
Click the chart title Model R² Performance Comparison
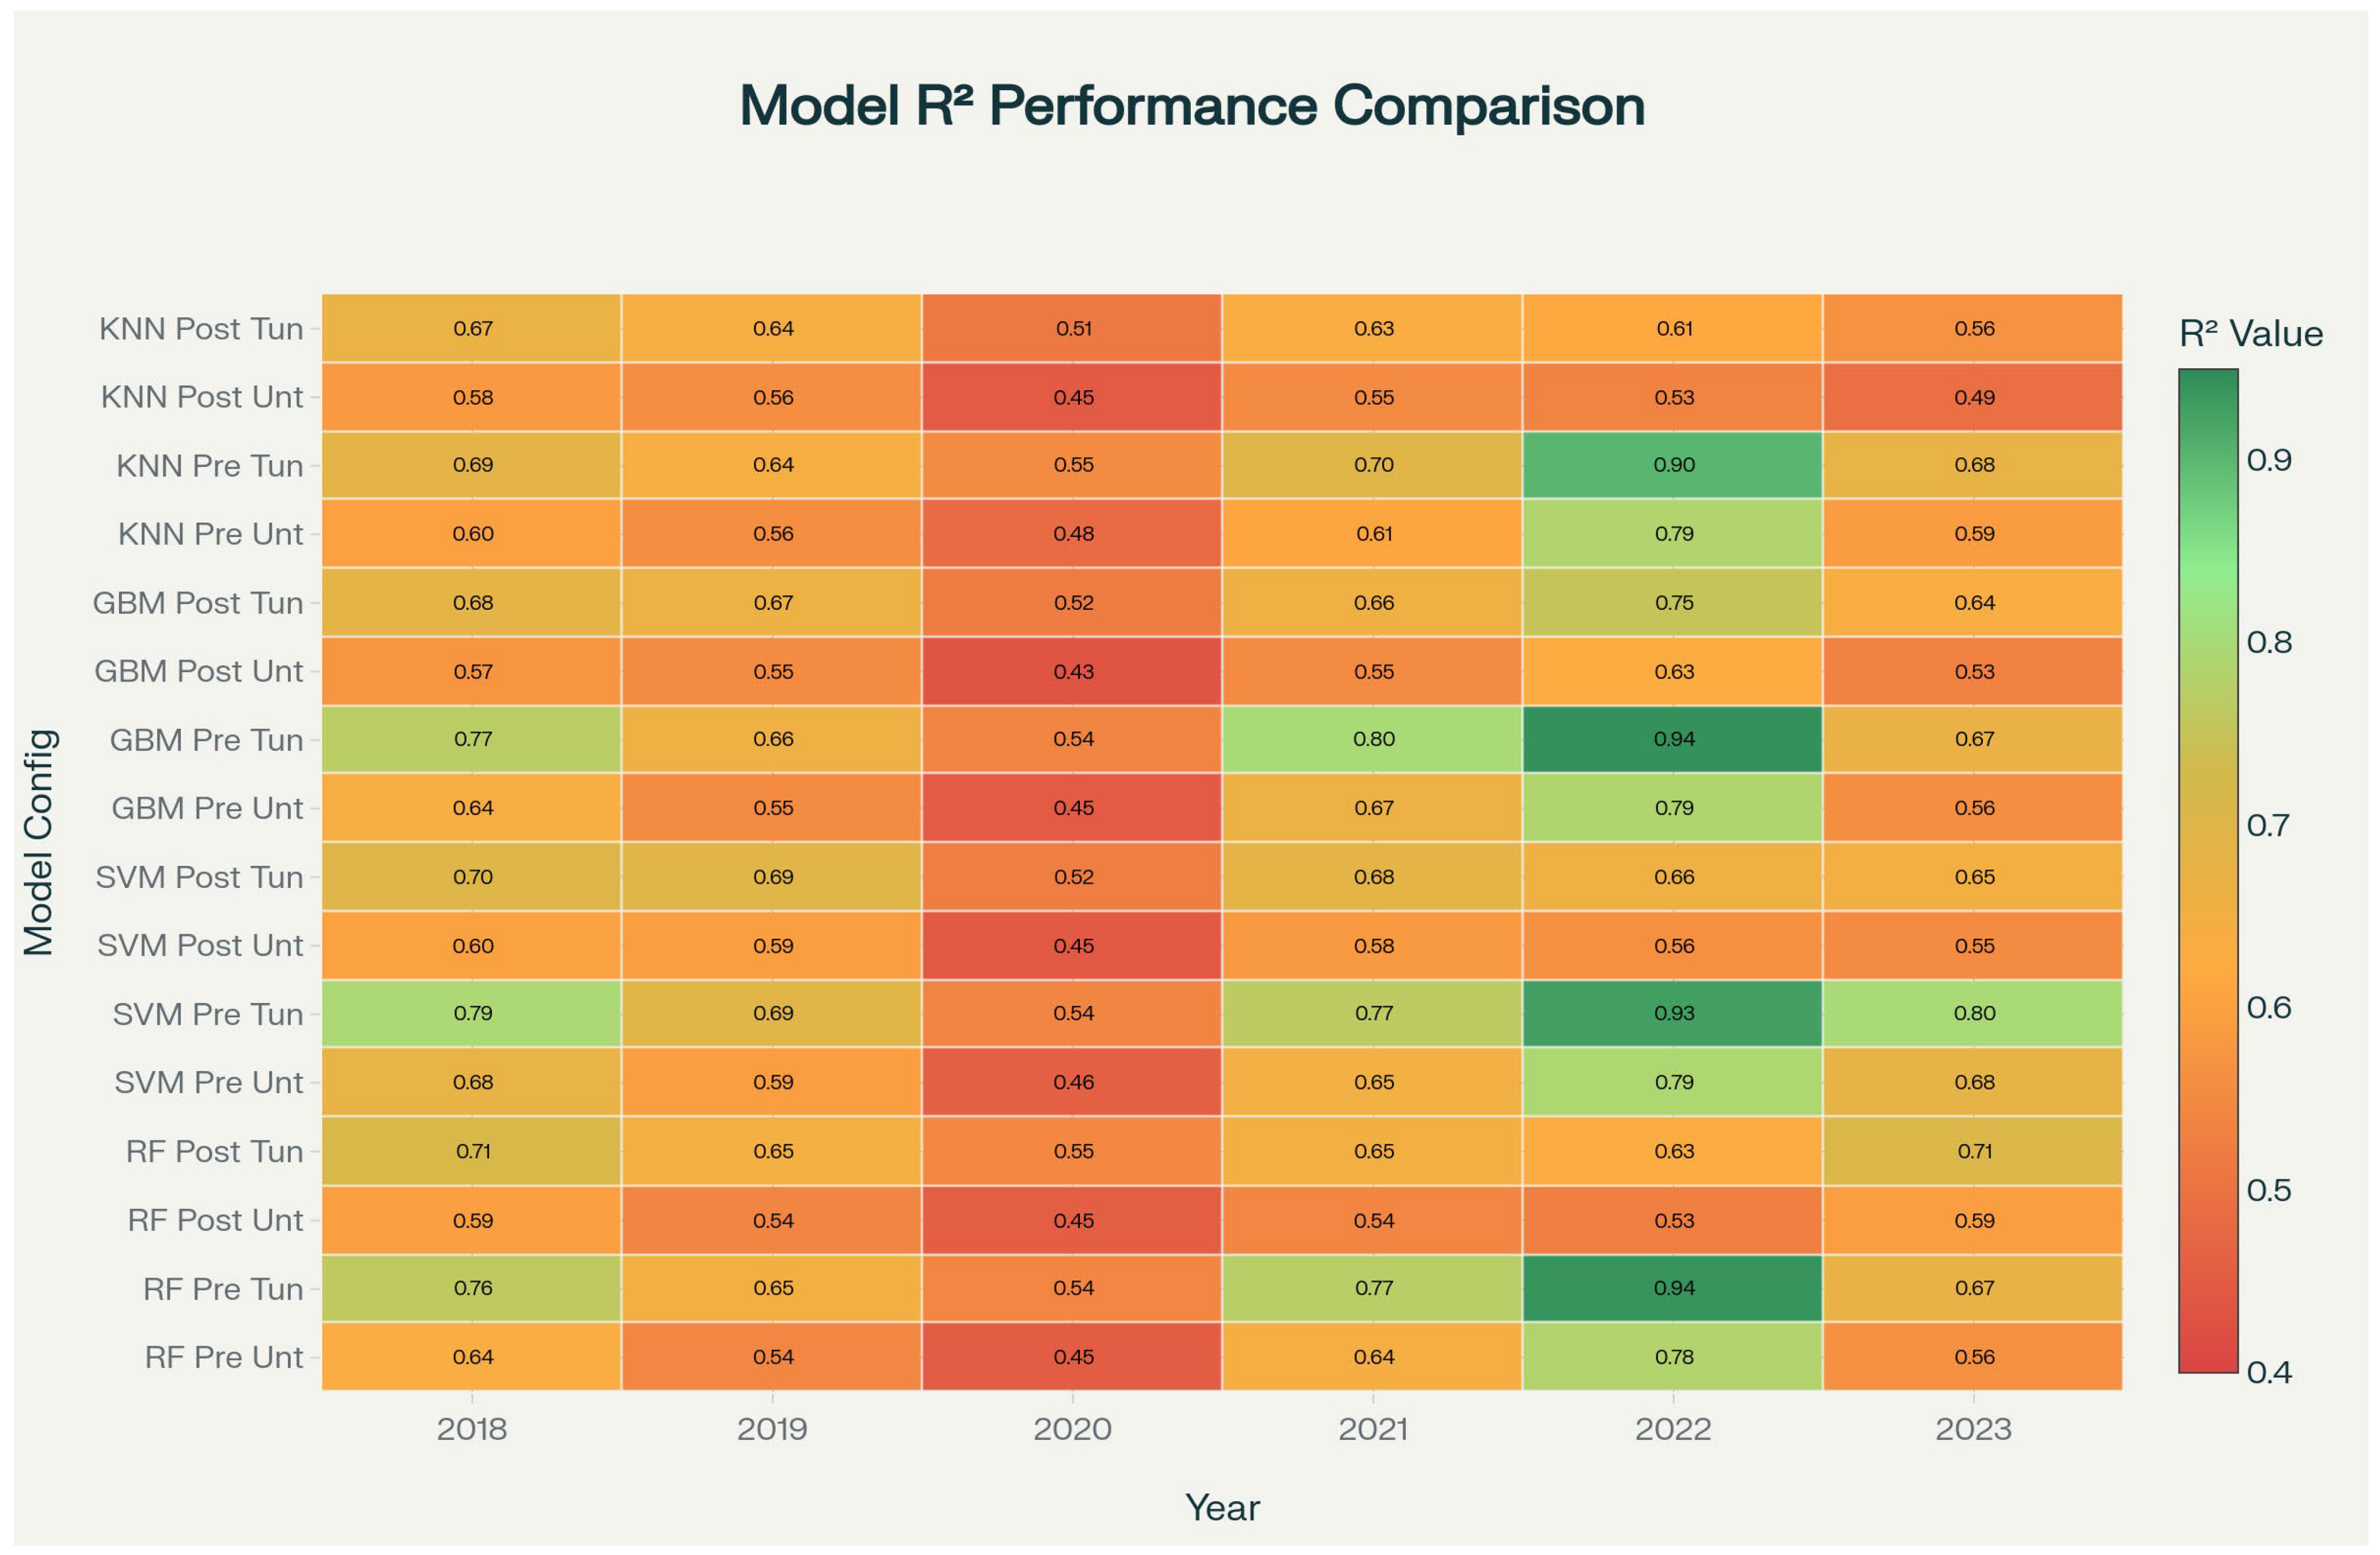point(1191,105)
